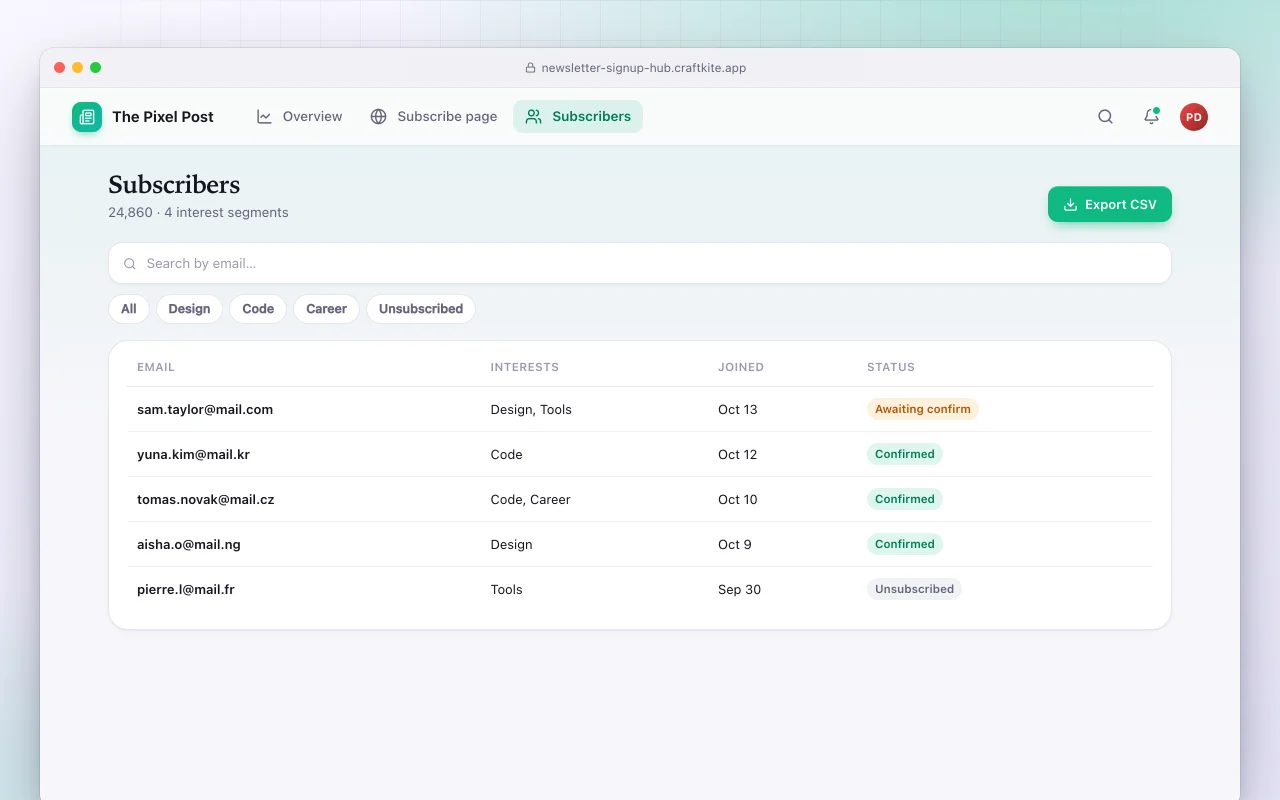1280x800 pixels.
Task: Click the "Design, Tools" interests cell
Action: point(531,409)
